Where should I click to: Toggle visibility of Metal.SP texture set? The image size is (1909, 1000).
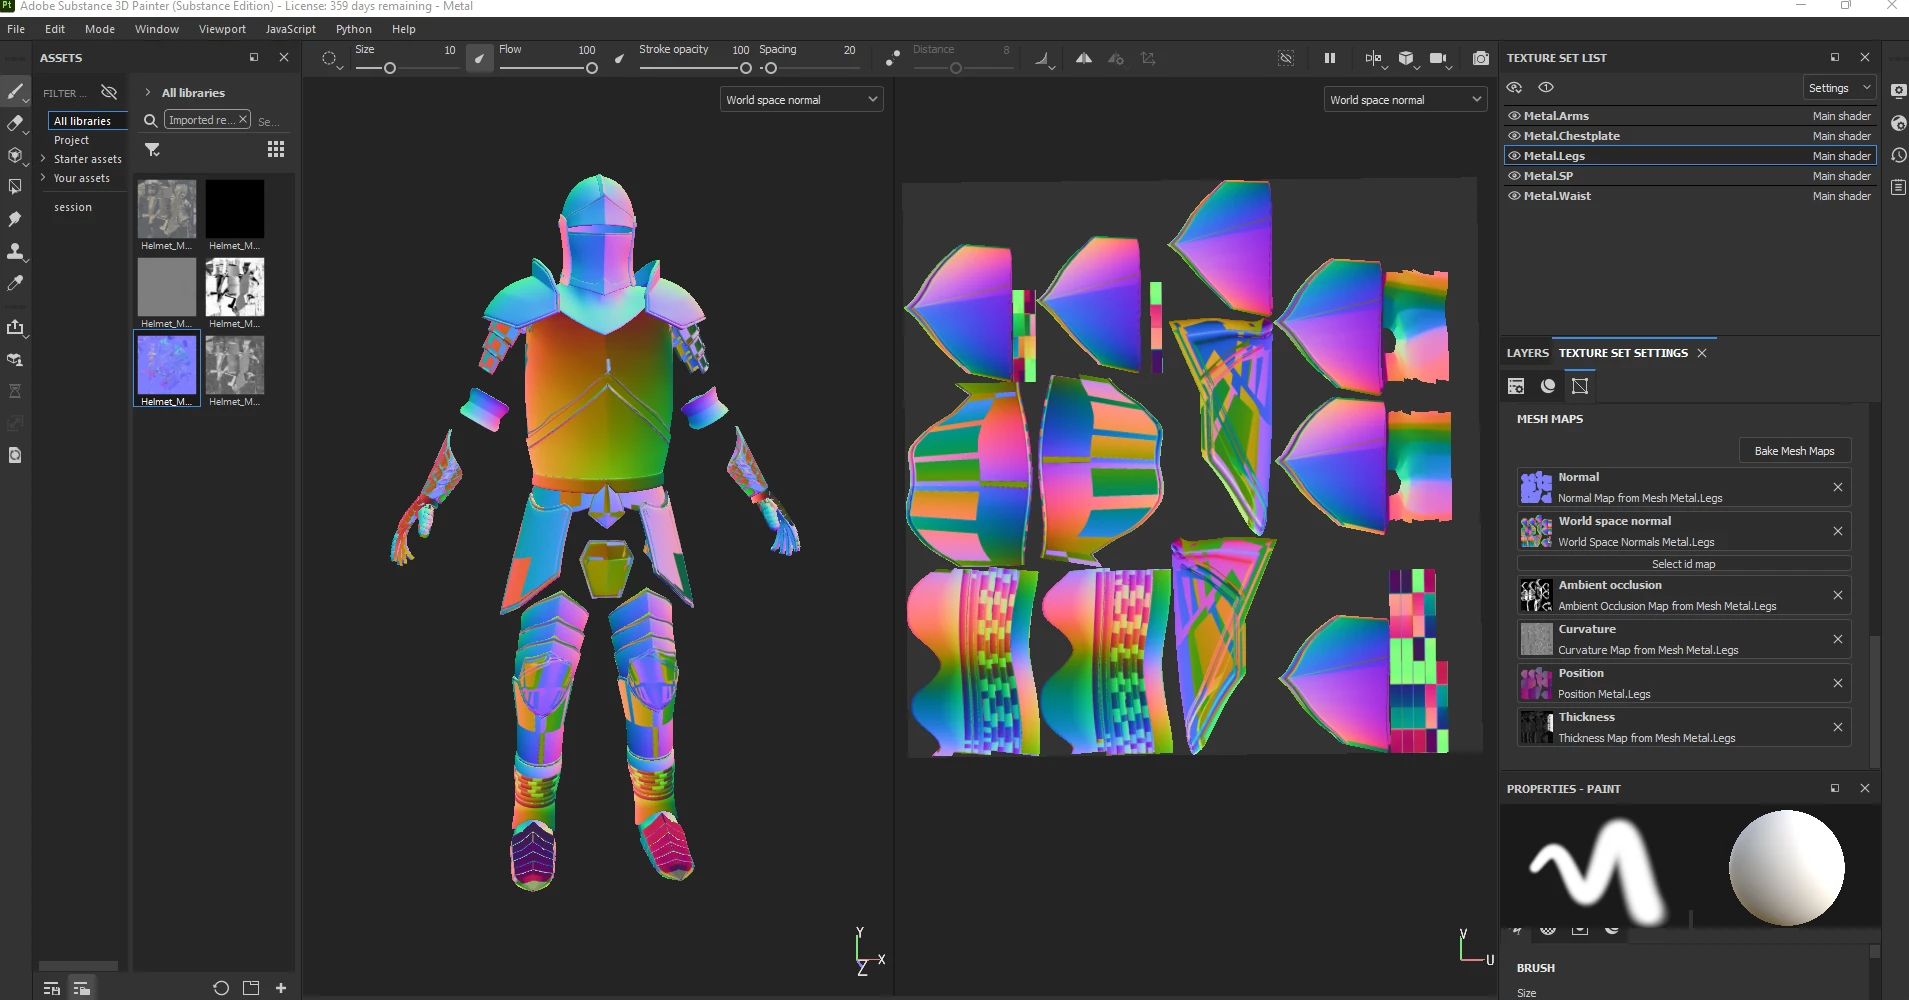tap(1514, 176)
